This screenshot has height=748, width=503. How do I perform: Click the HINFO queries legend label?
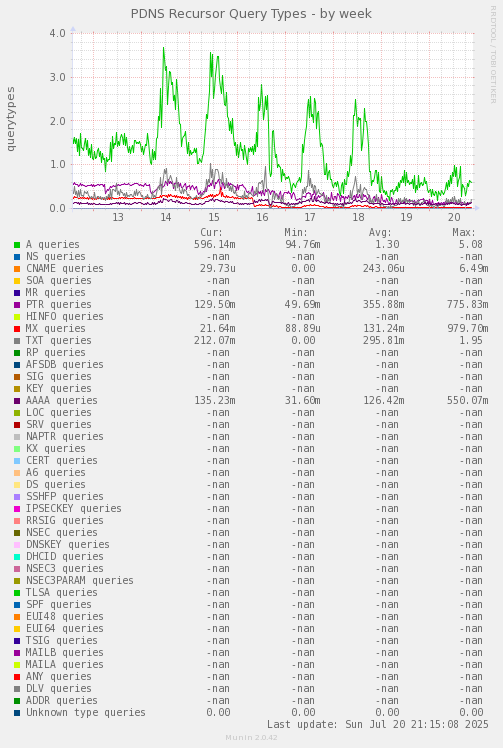point(64,316)
